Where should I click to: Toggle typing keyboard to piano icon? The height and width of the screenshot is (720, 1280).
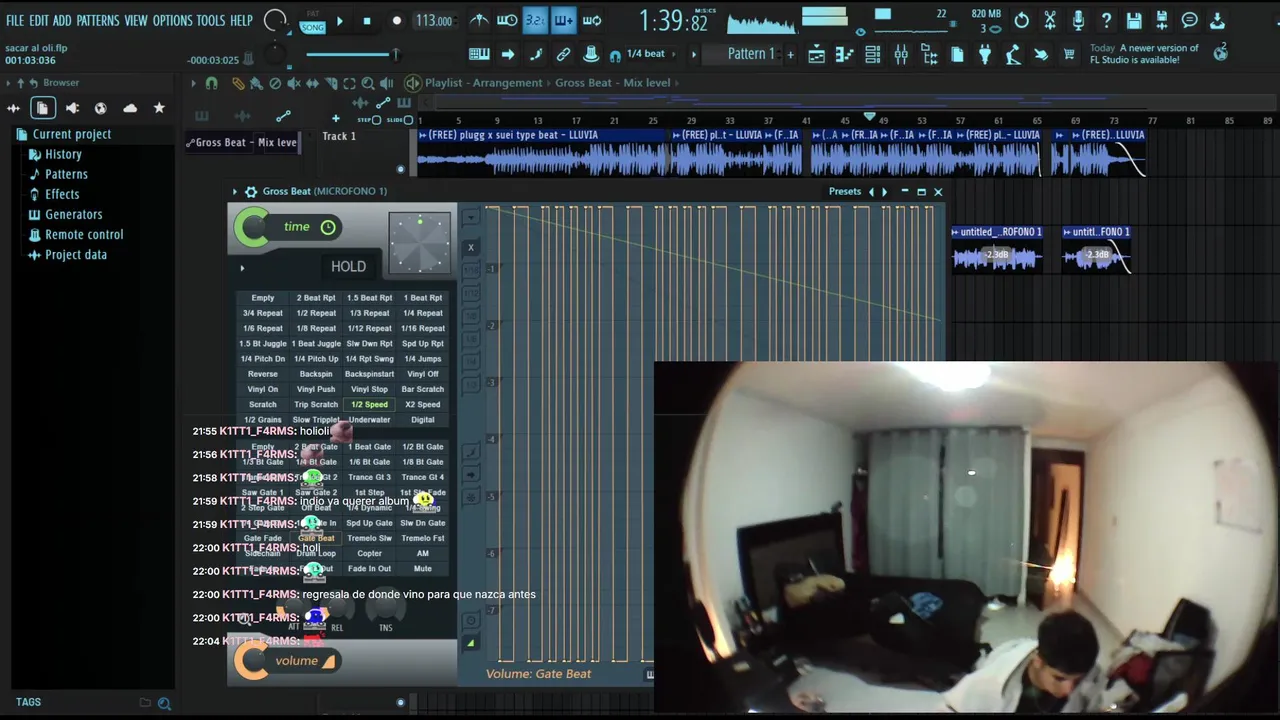coord(479,54)
